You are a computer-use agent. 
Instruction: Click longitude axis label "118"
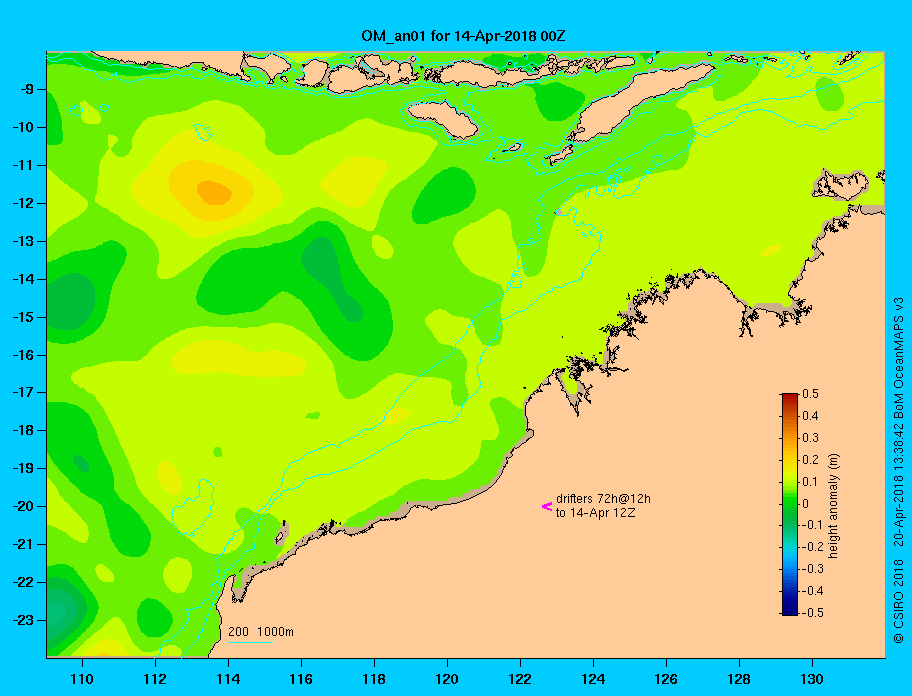pos(374,679)
